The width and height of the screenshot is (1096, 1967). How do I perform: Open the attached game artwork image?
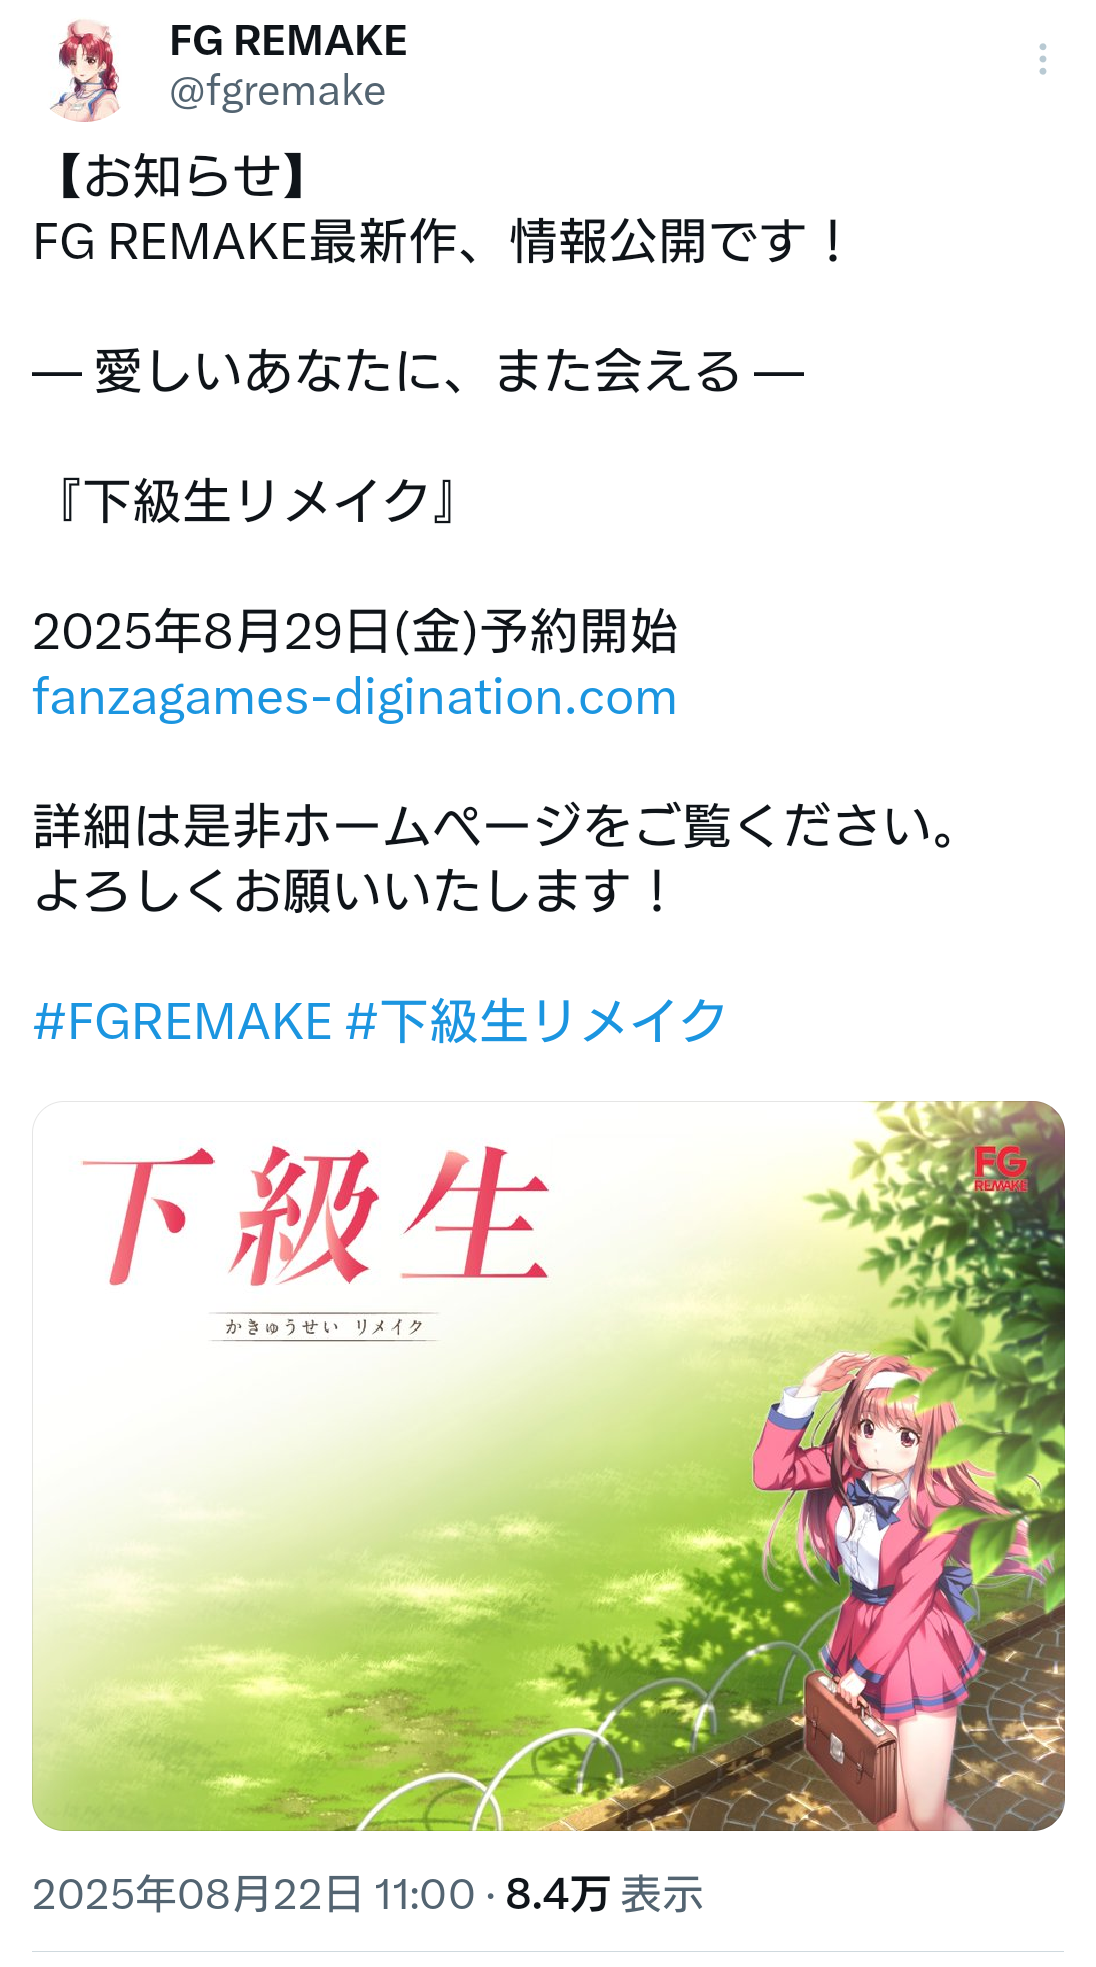(548, 1466)
